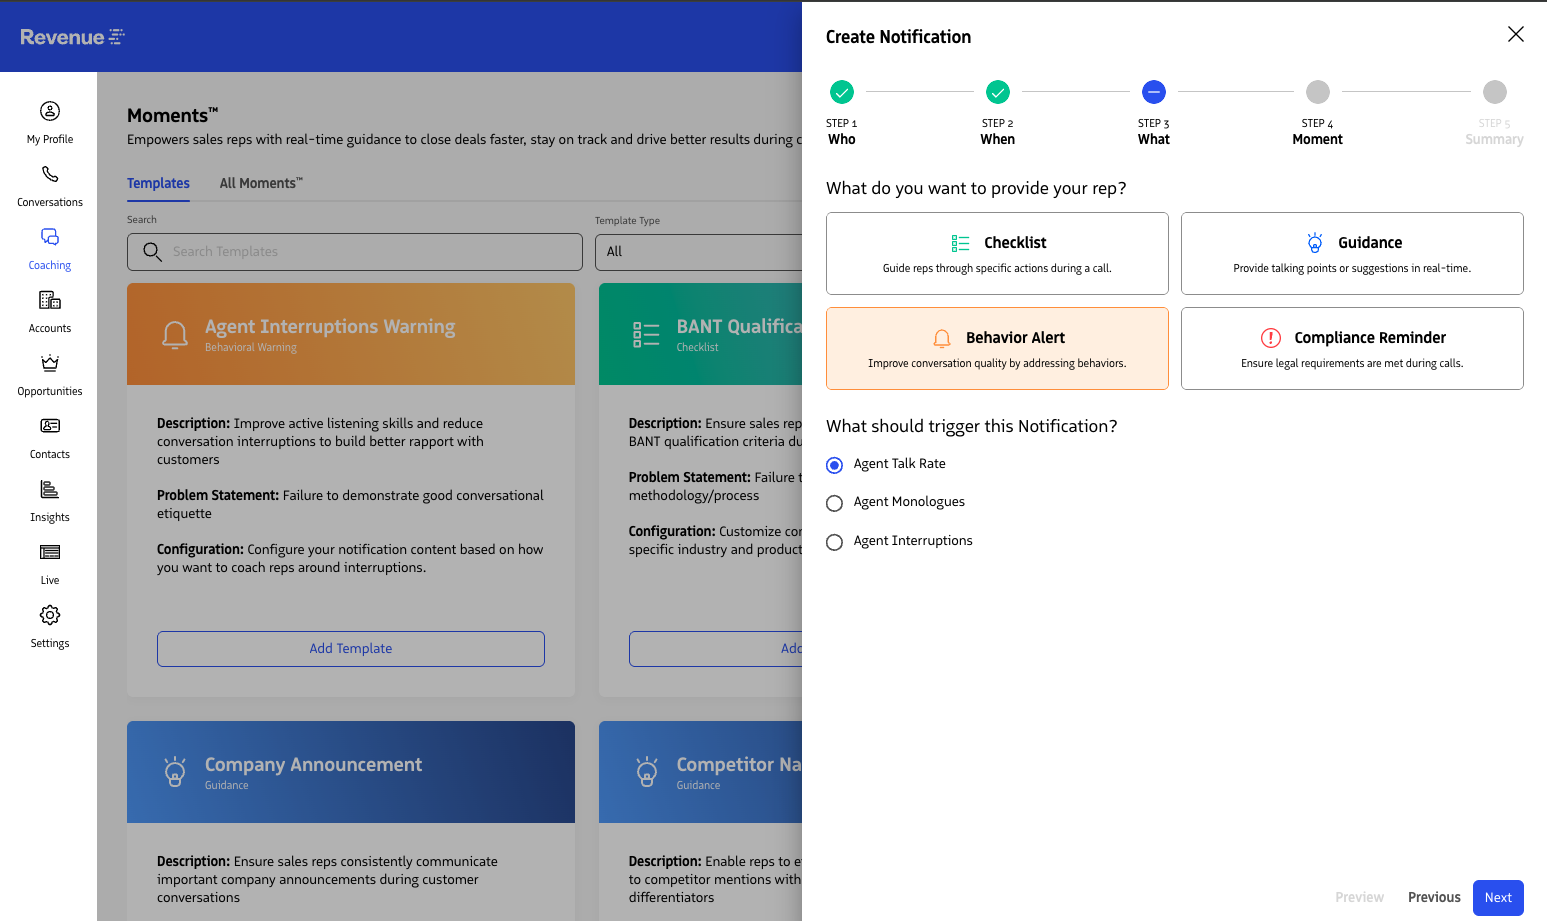The height and width of the screenshot is (921, 1547).
Task: Open Opportunities crown icon
Action: tap(50, 363)
